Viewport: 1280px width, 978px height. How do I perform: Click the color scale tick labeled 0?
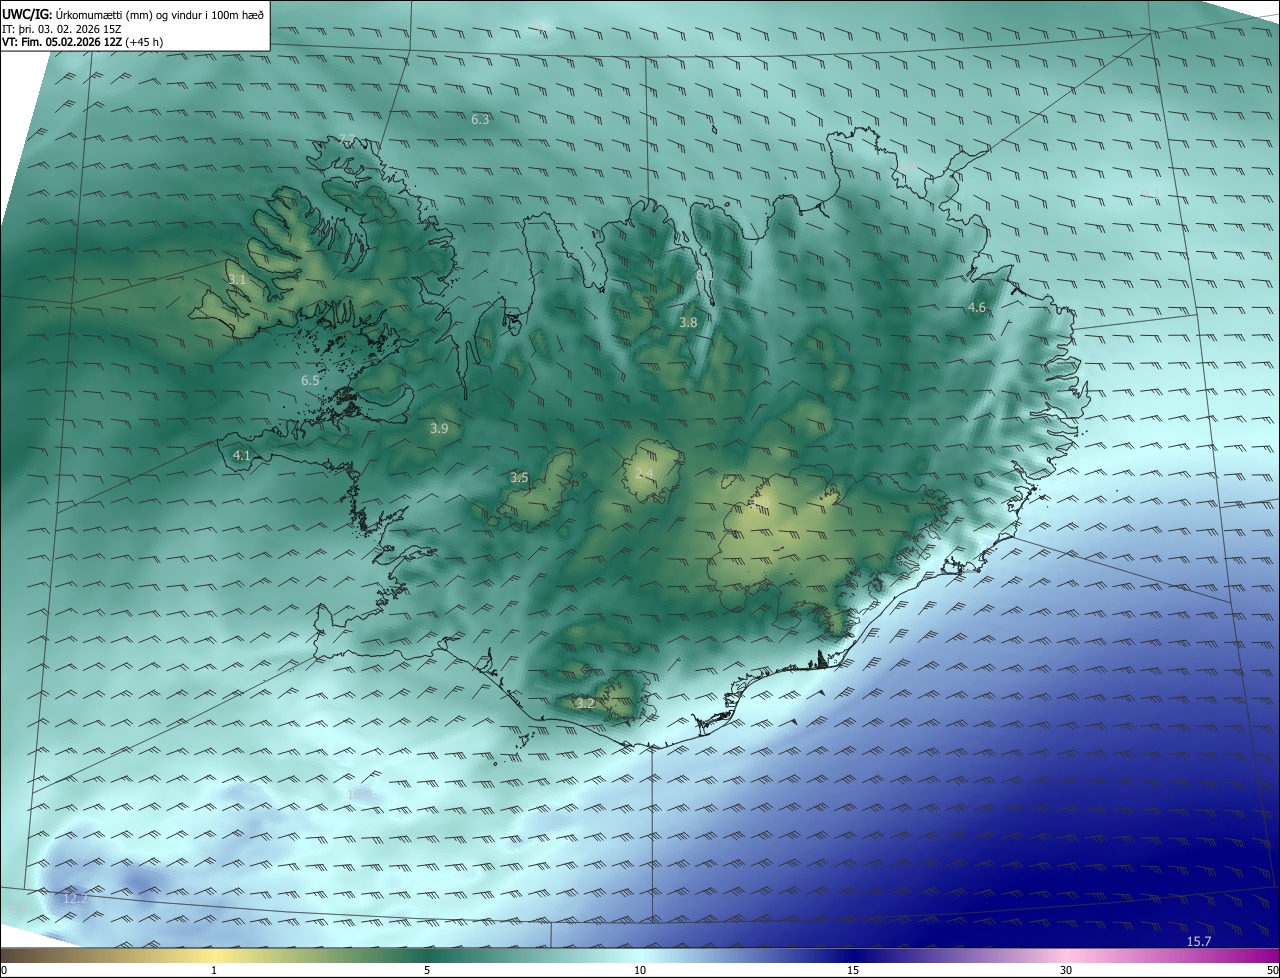(x=4, y=970)
